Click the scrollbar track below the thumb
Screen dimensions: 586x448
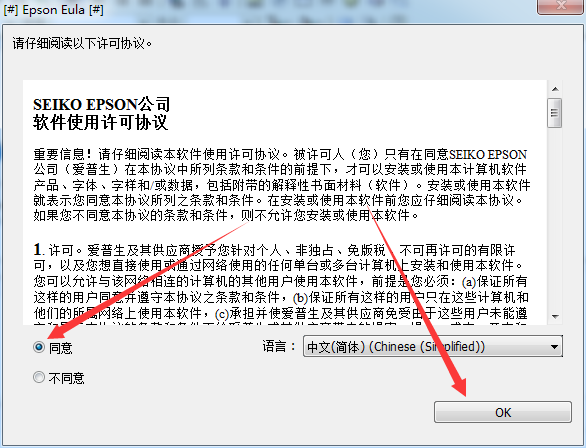point(555,219)
